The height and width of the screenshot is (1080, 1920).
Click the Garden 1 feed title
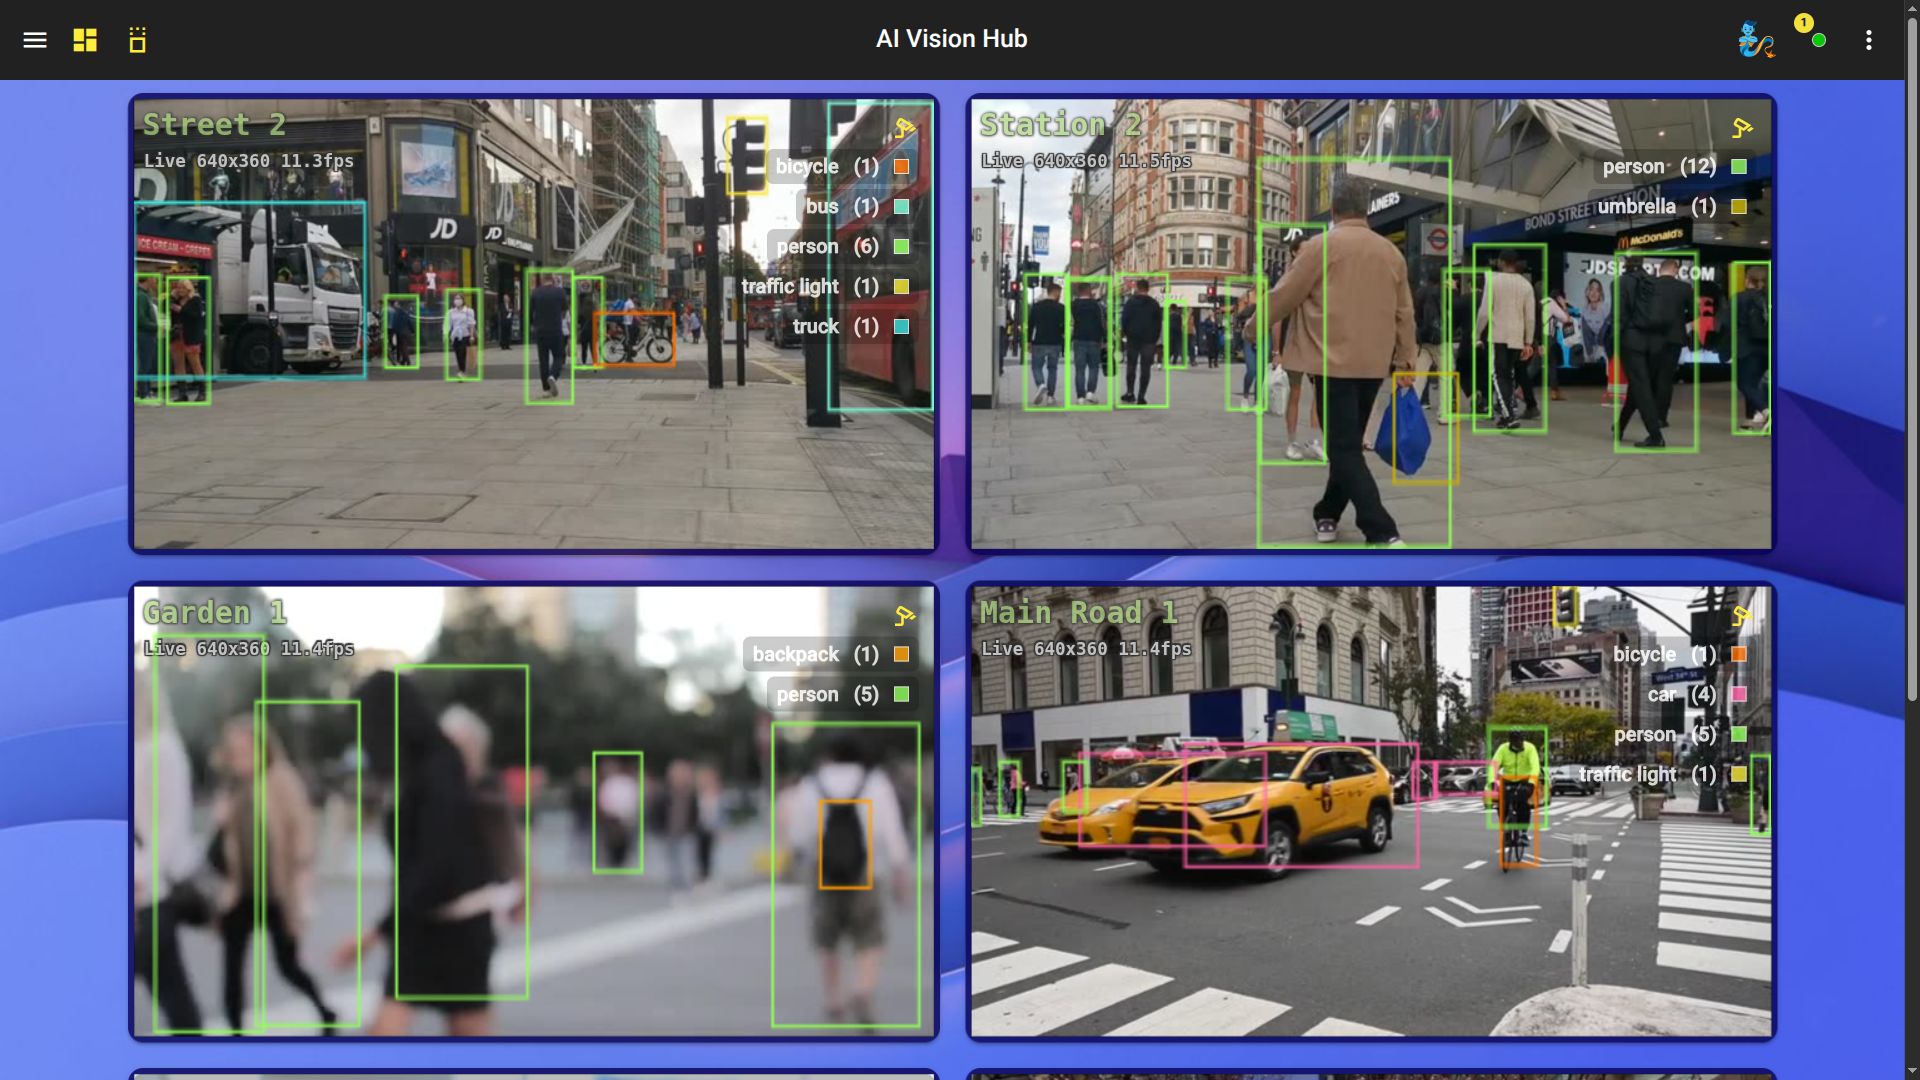(x=214, y=612)
